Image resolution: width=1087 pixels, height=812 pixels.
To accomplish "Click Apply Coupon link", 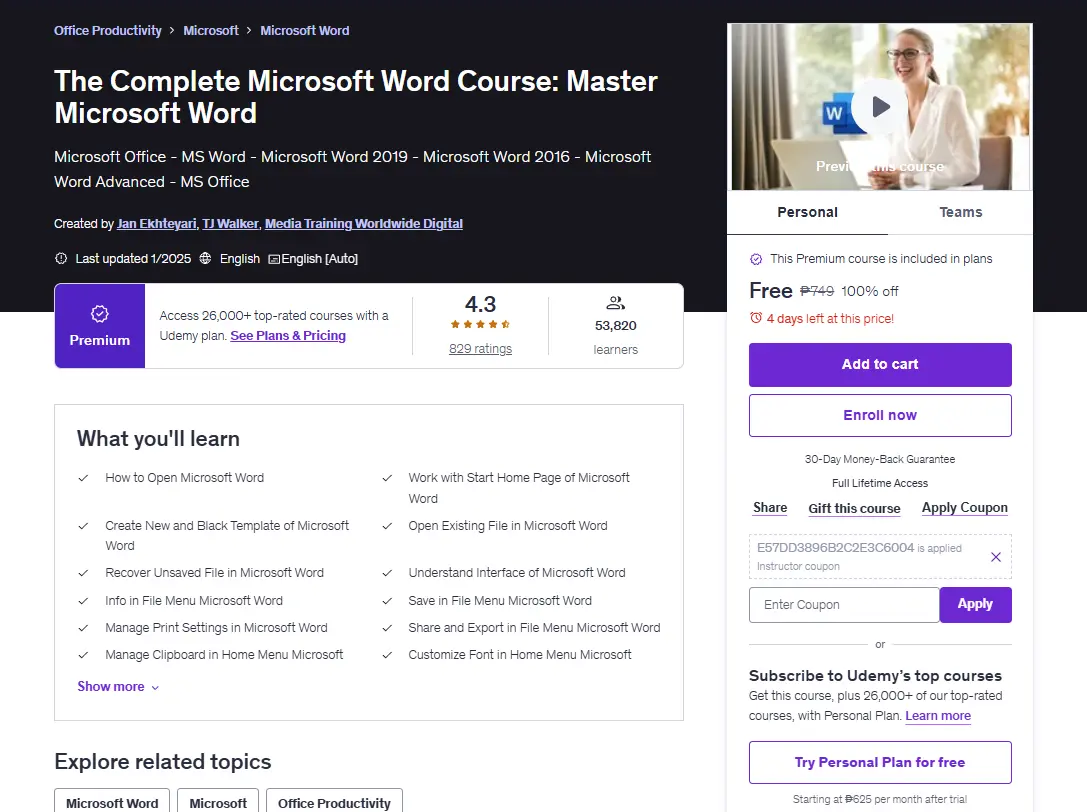I will (964, 508).
